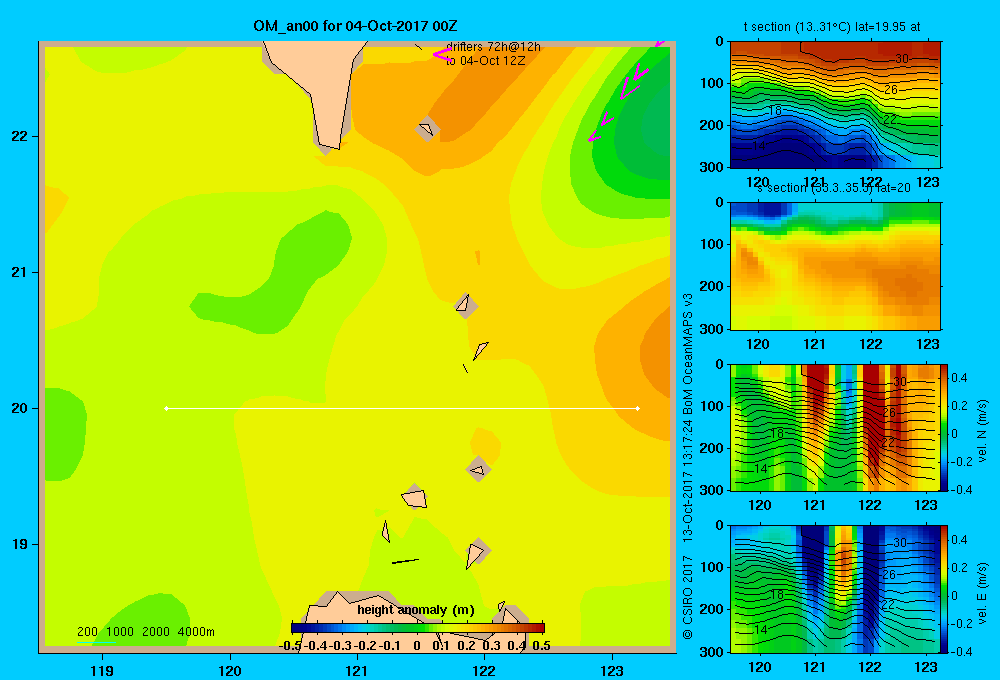Click the 0.4 tick label on the vel. N colorbar
Image resolution: width=1000 pixels, height=680 pixels.
[x=959, y=378]
